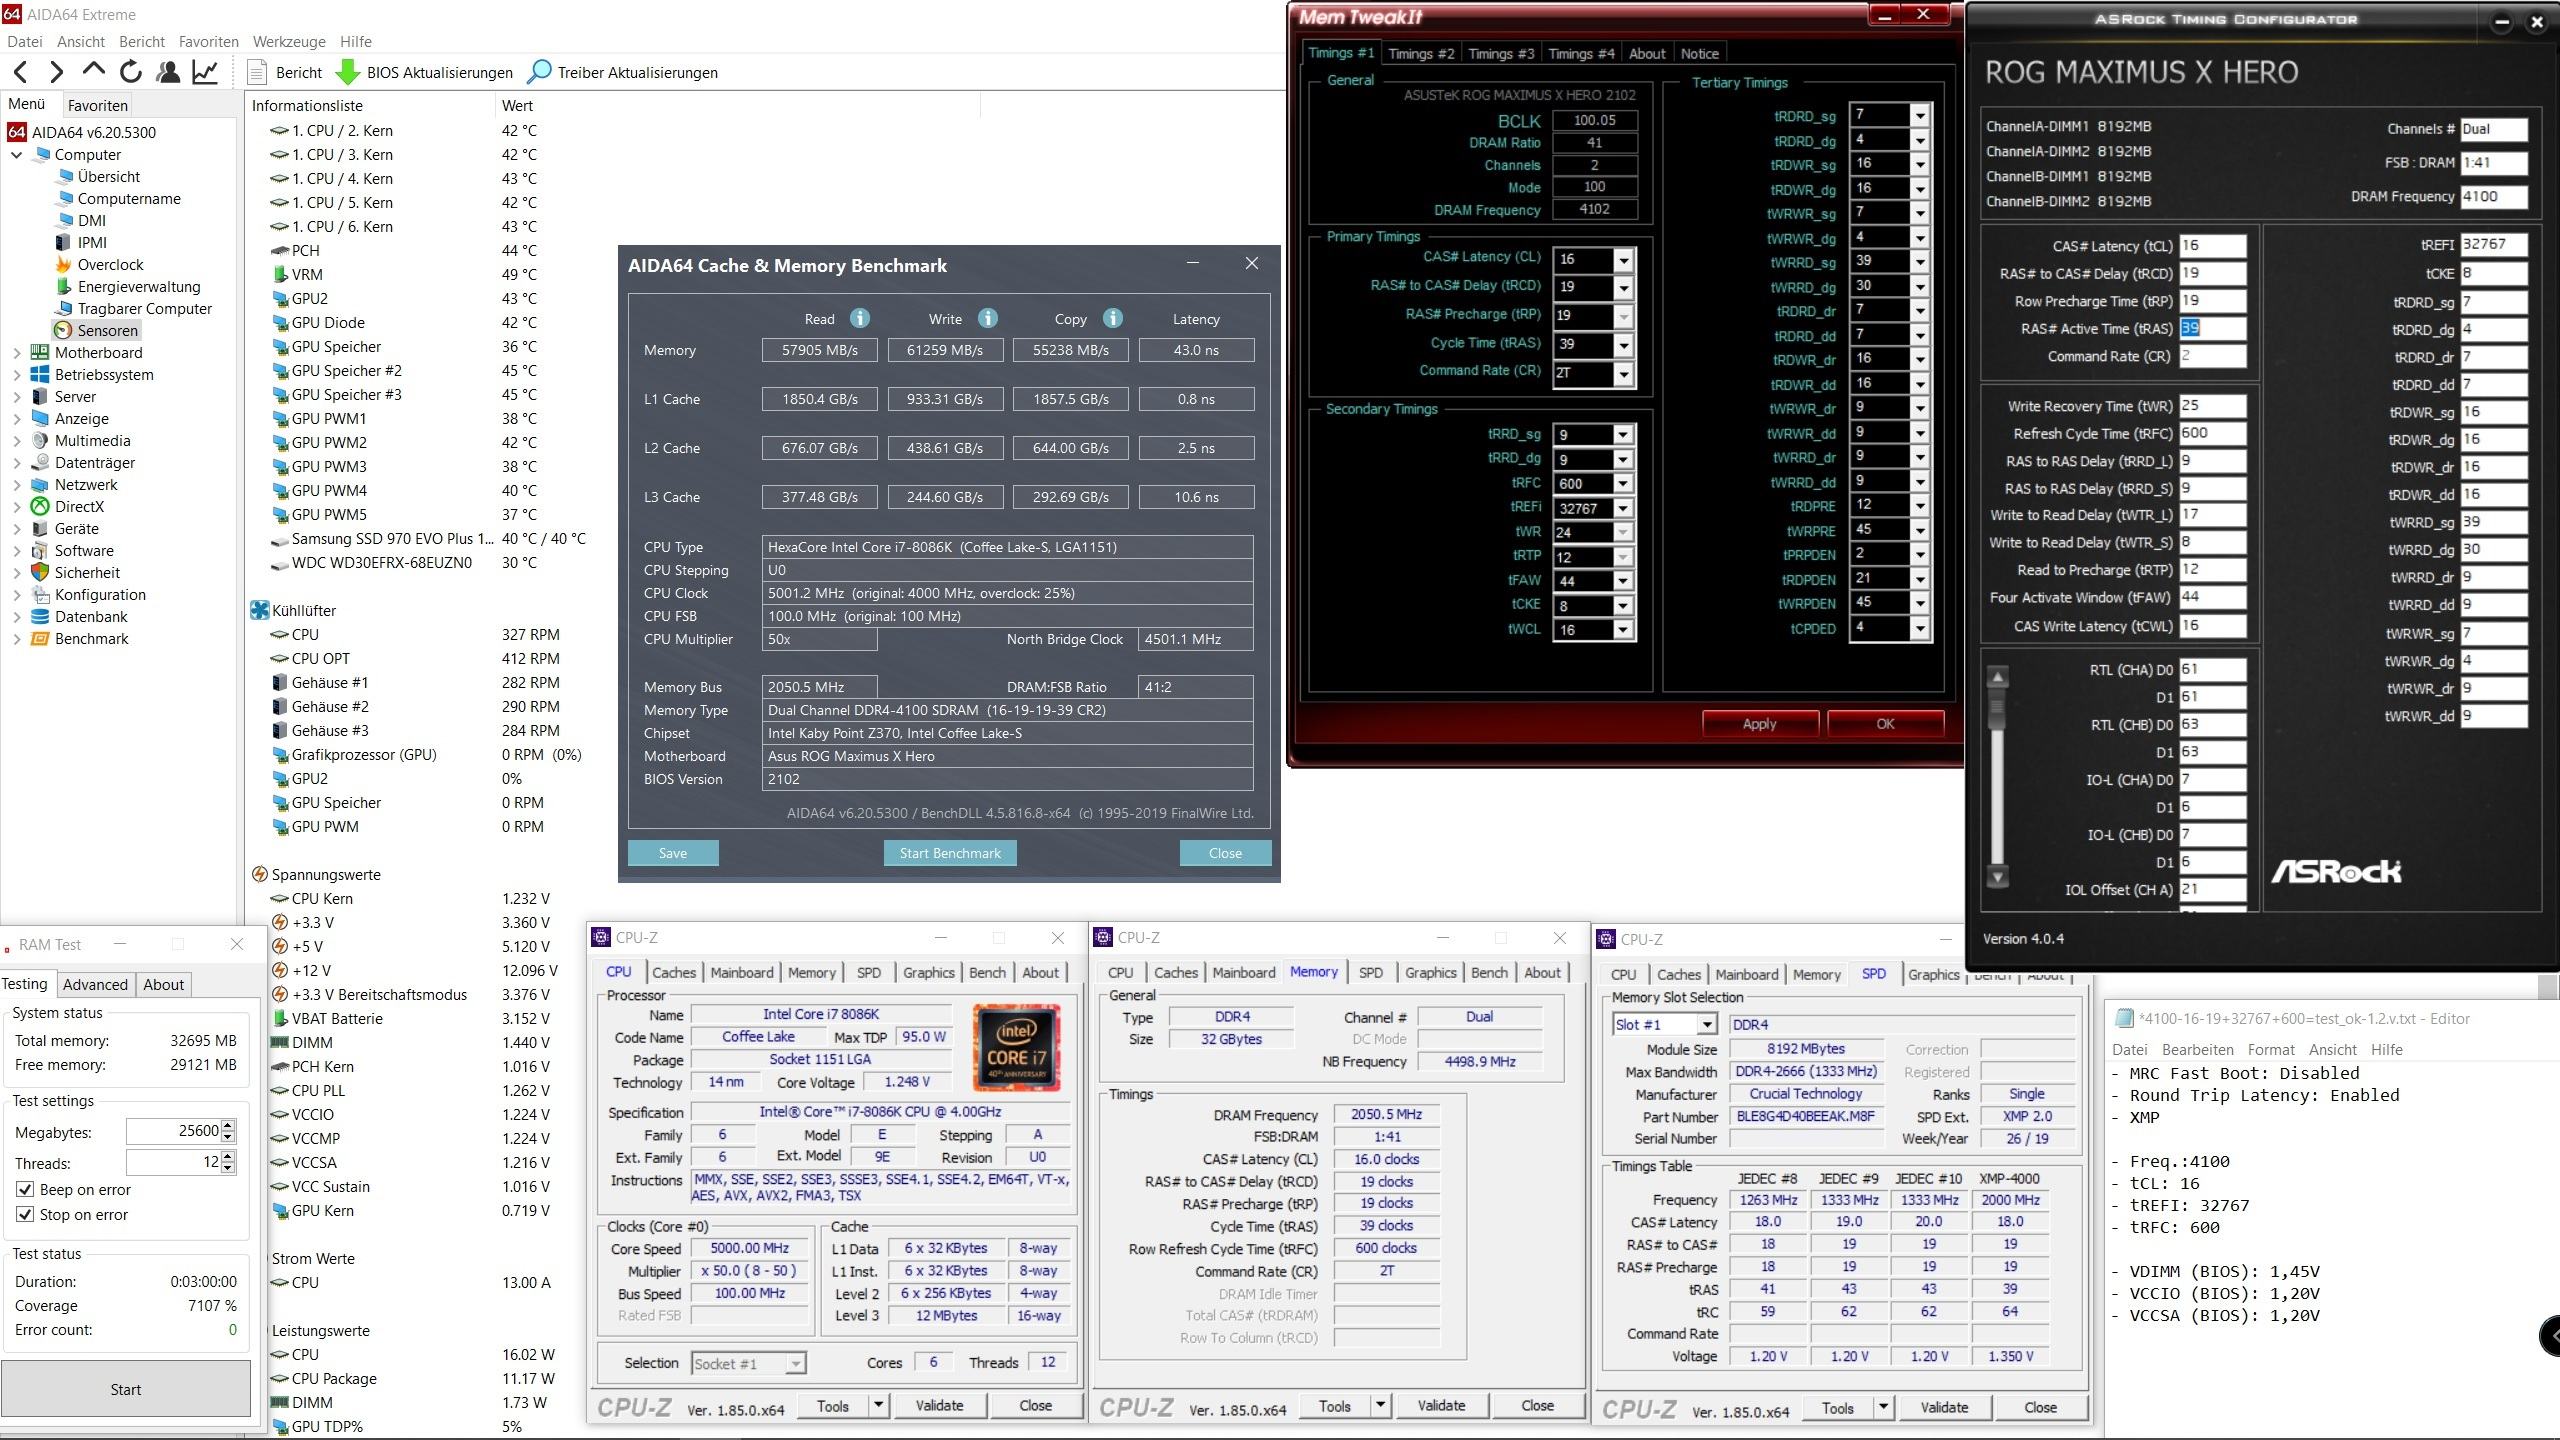Click OK in Mem TweakIt
This screenshot has height=1440, width=2560.
click(1886, 724)
